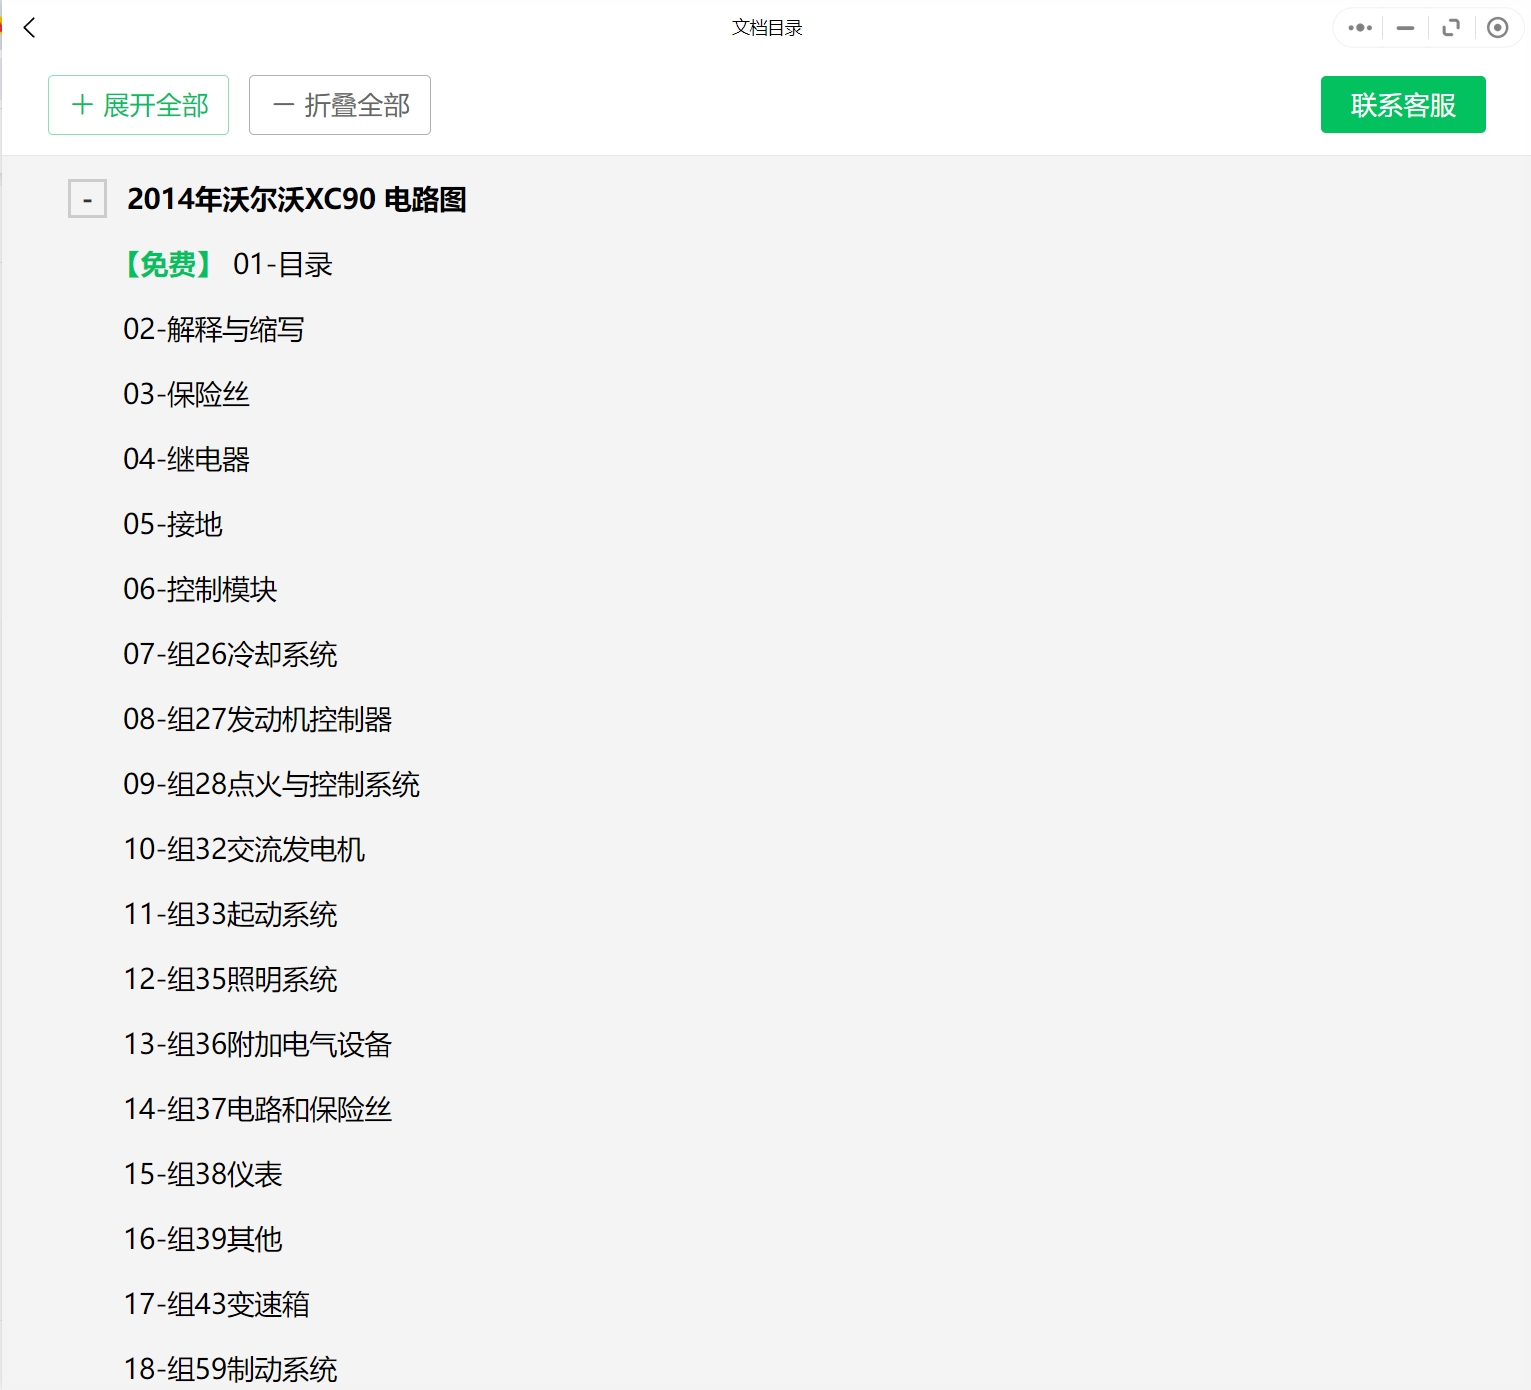Open the 04-继电器 chapter
The image size is (1531, 1390).
coord(186,459)
